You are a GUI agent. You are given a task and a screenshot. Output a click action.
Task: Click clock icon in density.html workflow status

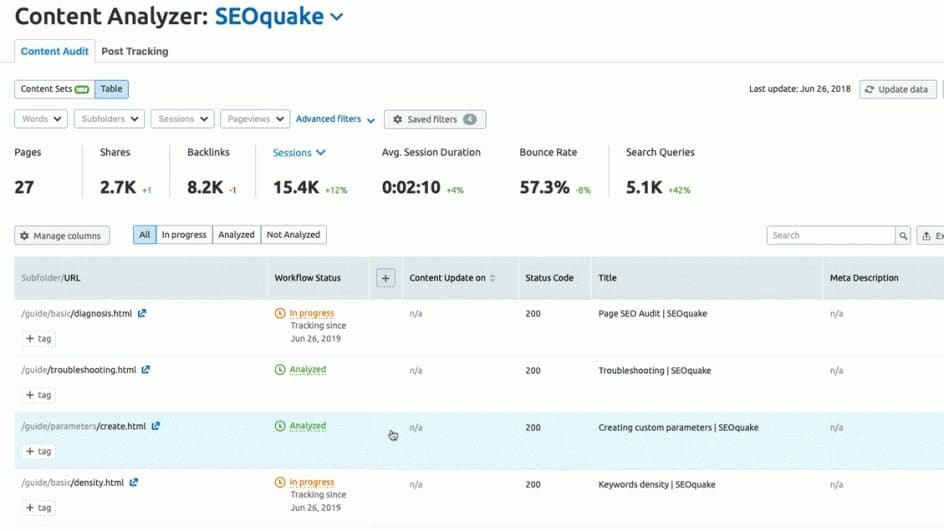coord(279,482)
